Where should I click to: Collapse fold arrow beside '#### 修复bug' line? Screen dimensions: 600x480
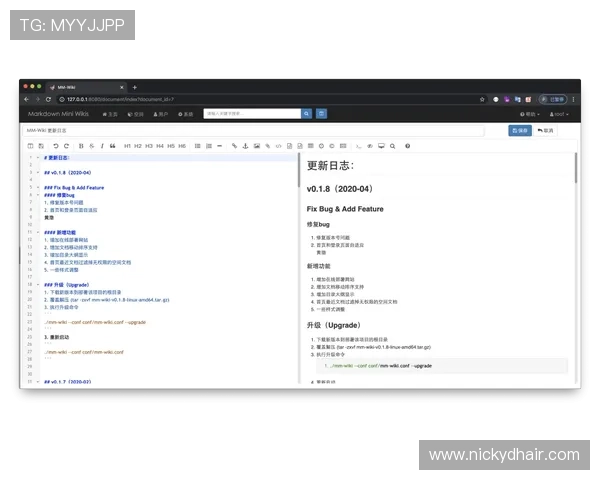coord(38,195)
